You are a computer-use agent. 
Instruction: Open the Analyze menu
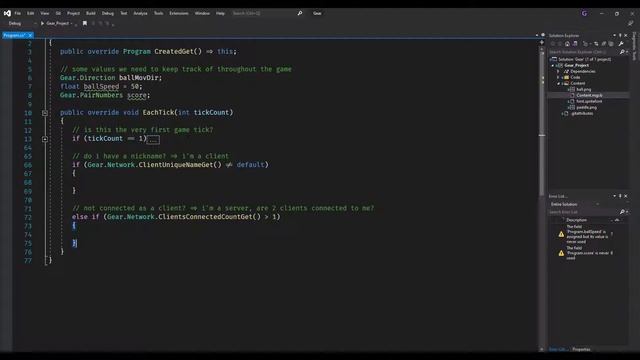click(140, 13)
